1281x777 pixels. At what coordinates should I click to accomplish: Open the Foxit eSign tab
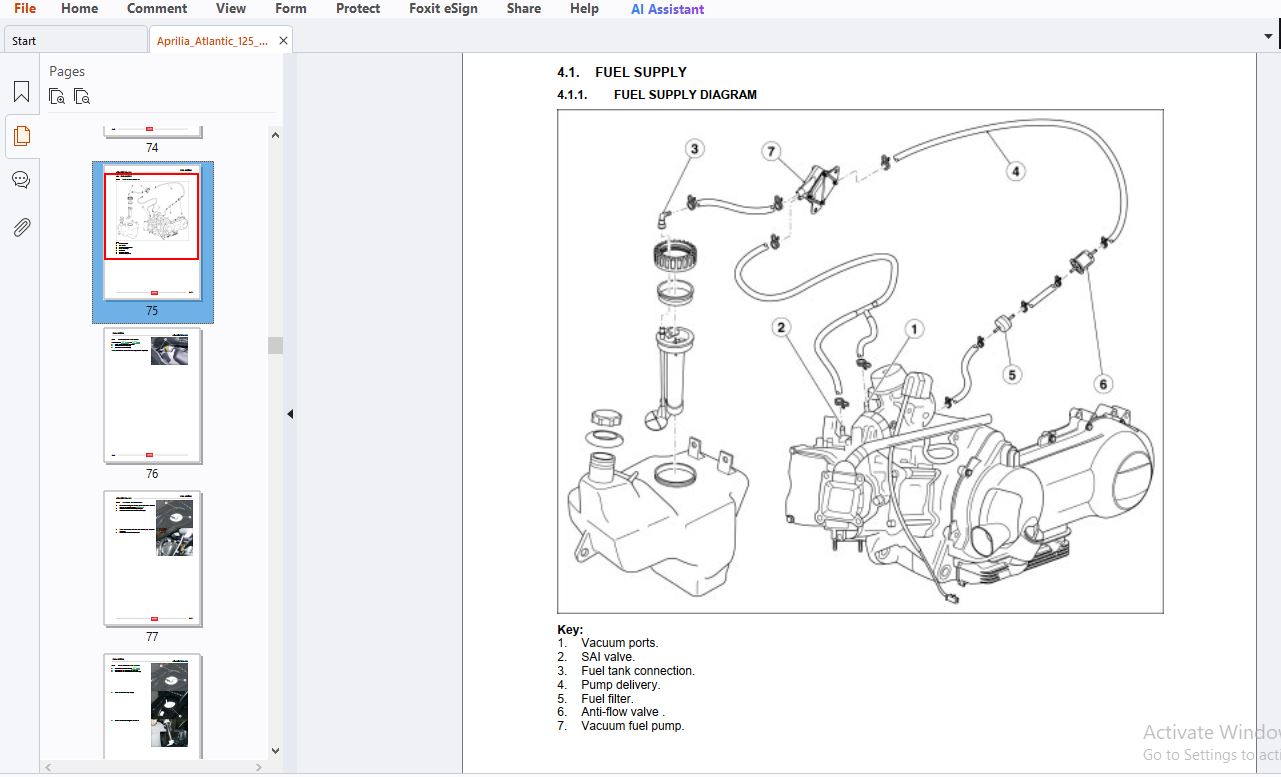click(443, 9)
